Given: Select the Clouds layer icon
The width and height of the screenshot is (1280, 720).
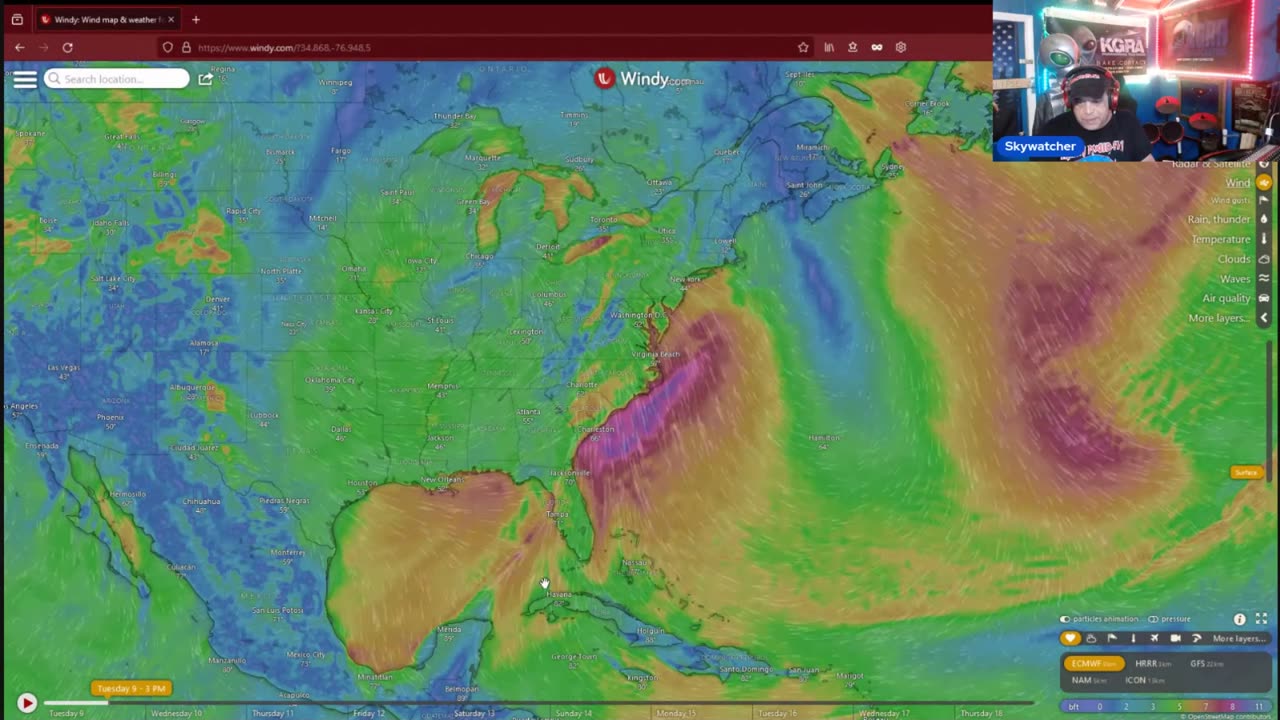Looking at the screenshot, I should click(x=1264, y=259).
